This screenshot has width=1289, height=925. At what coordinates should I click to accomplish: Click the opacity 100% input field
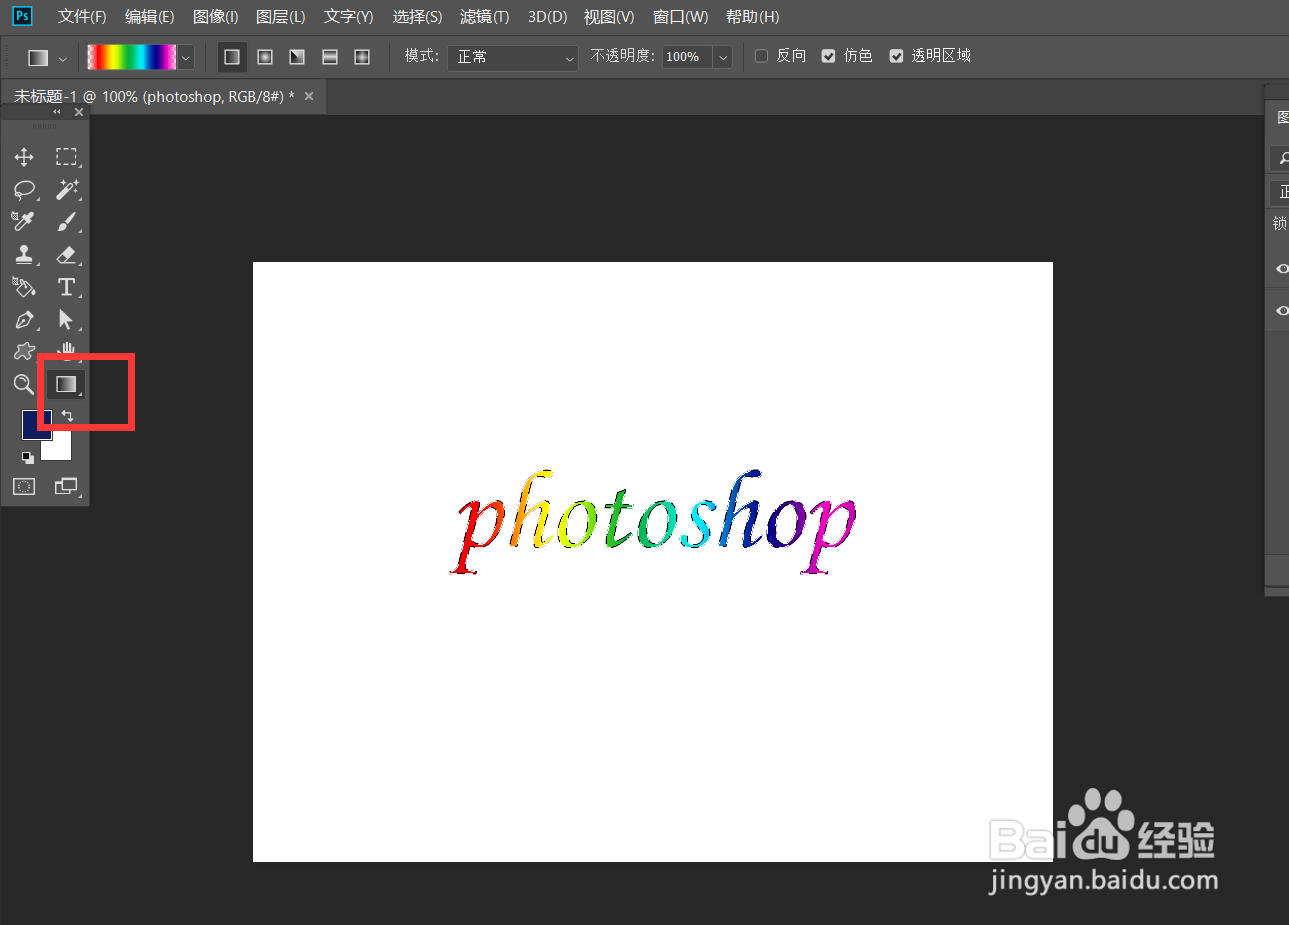click(687, 57)
